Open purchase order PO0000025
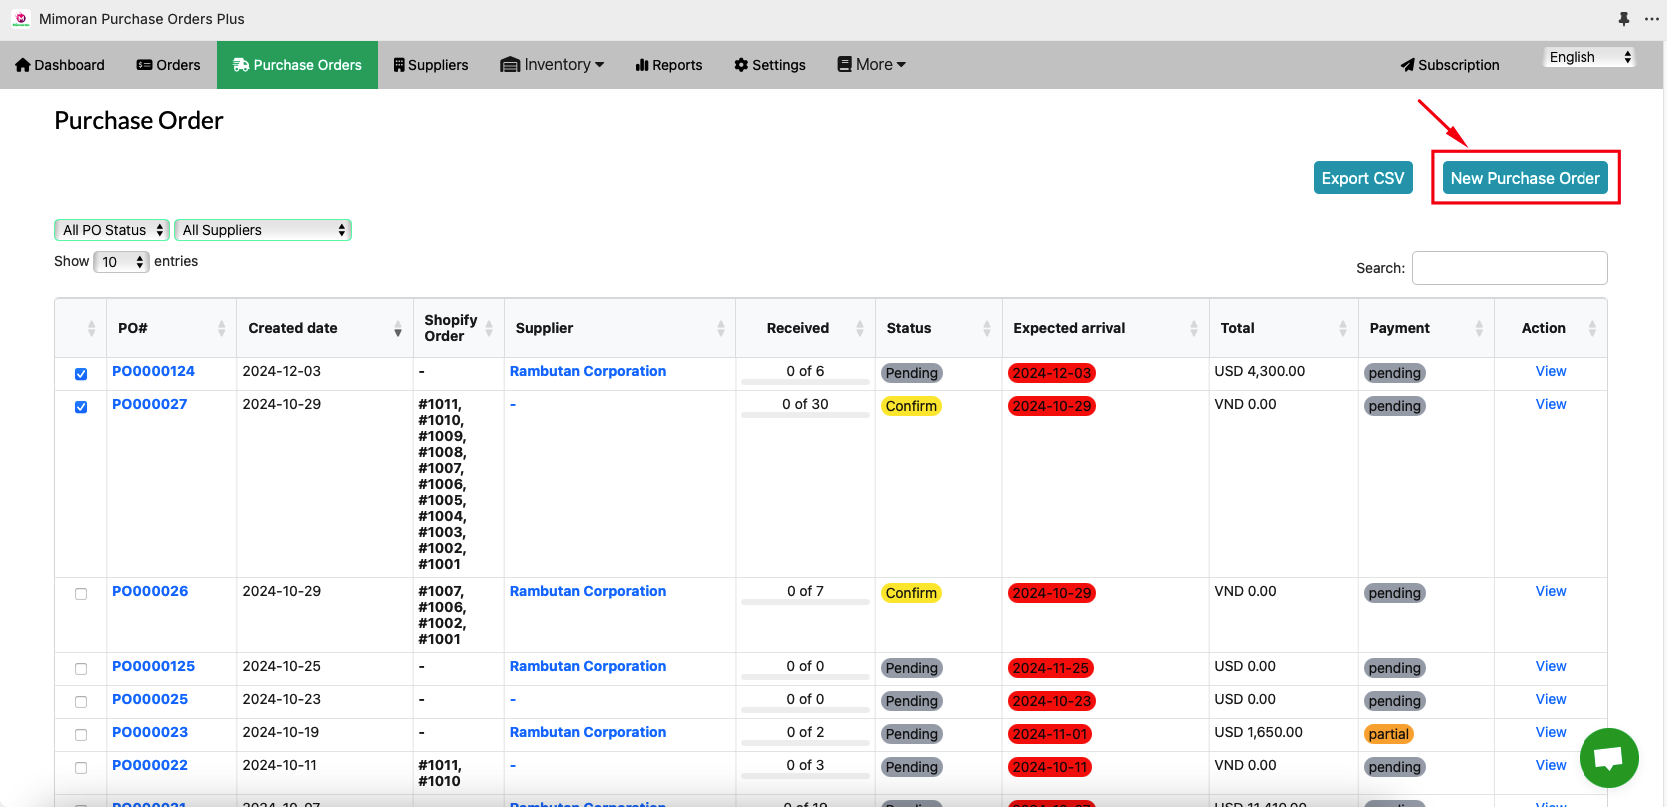The width and height of the screenshot is (1667, 807). (x=150, y=699)
